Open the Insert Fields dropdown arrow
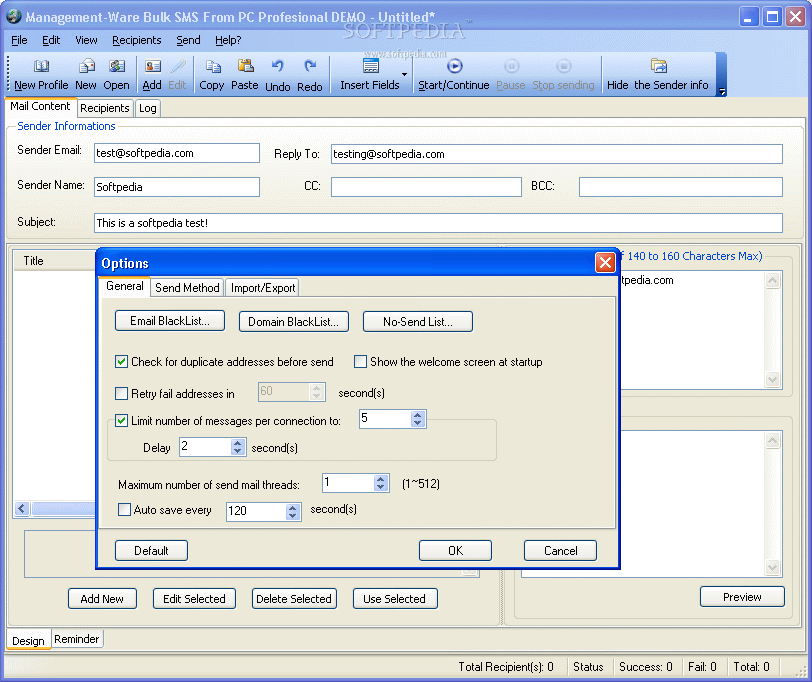 [x=404, y=74]
